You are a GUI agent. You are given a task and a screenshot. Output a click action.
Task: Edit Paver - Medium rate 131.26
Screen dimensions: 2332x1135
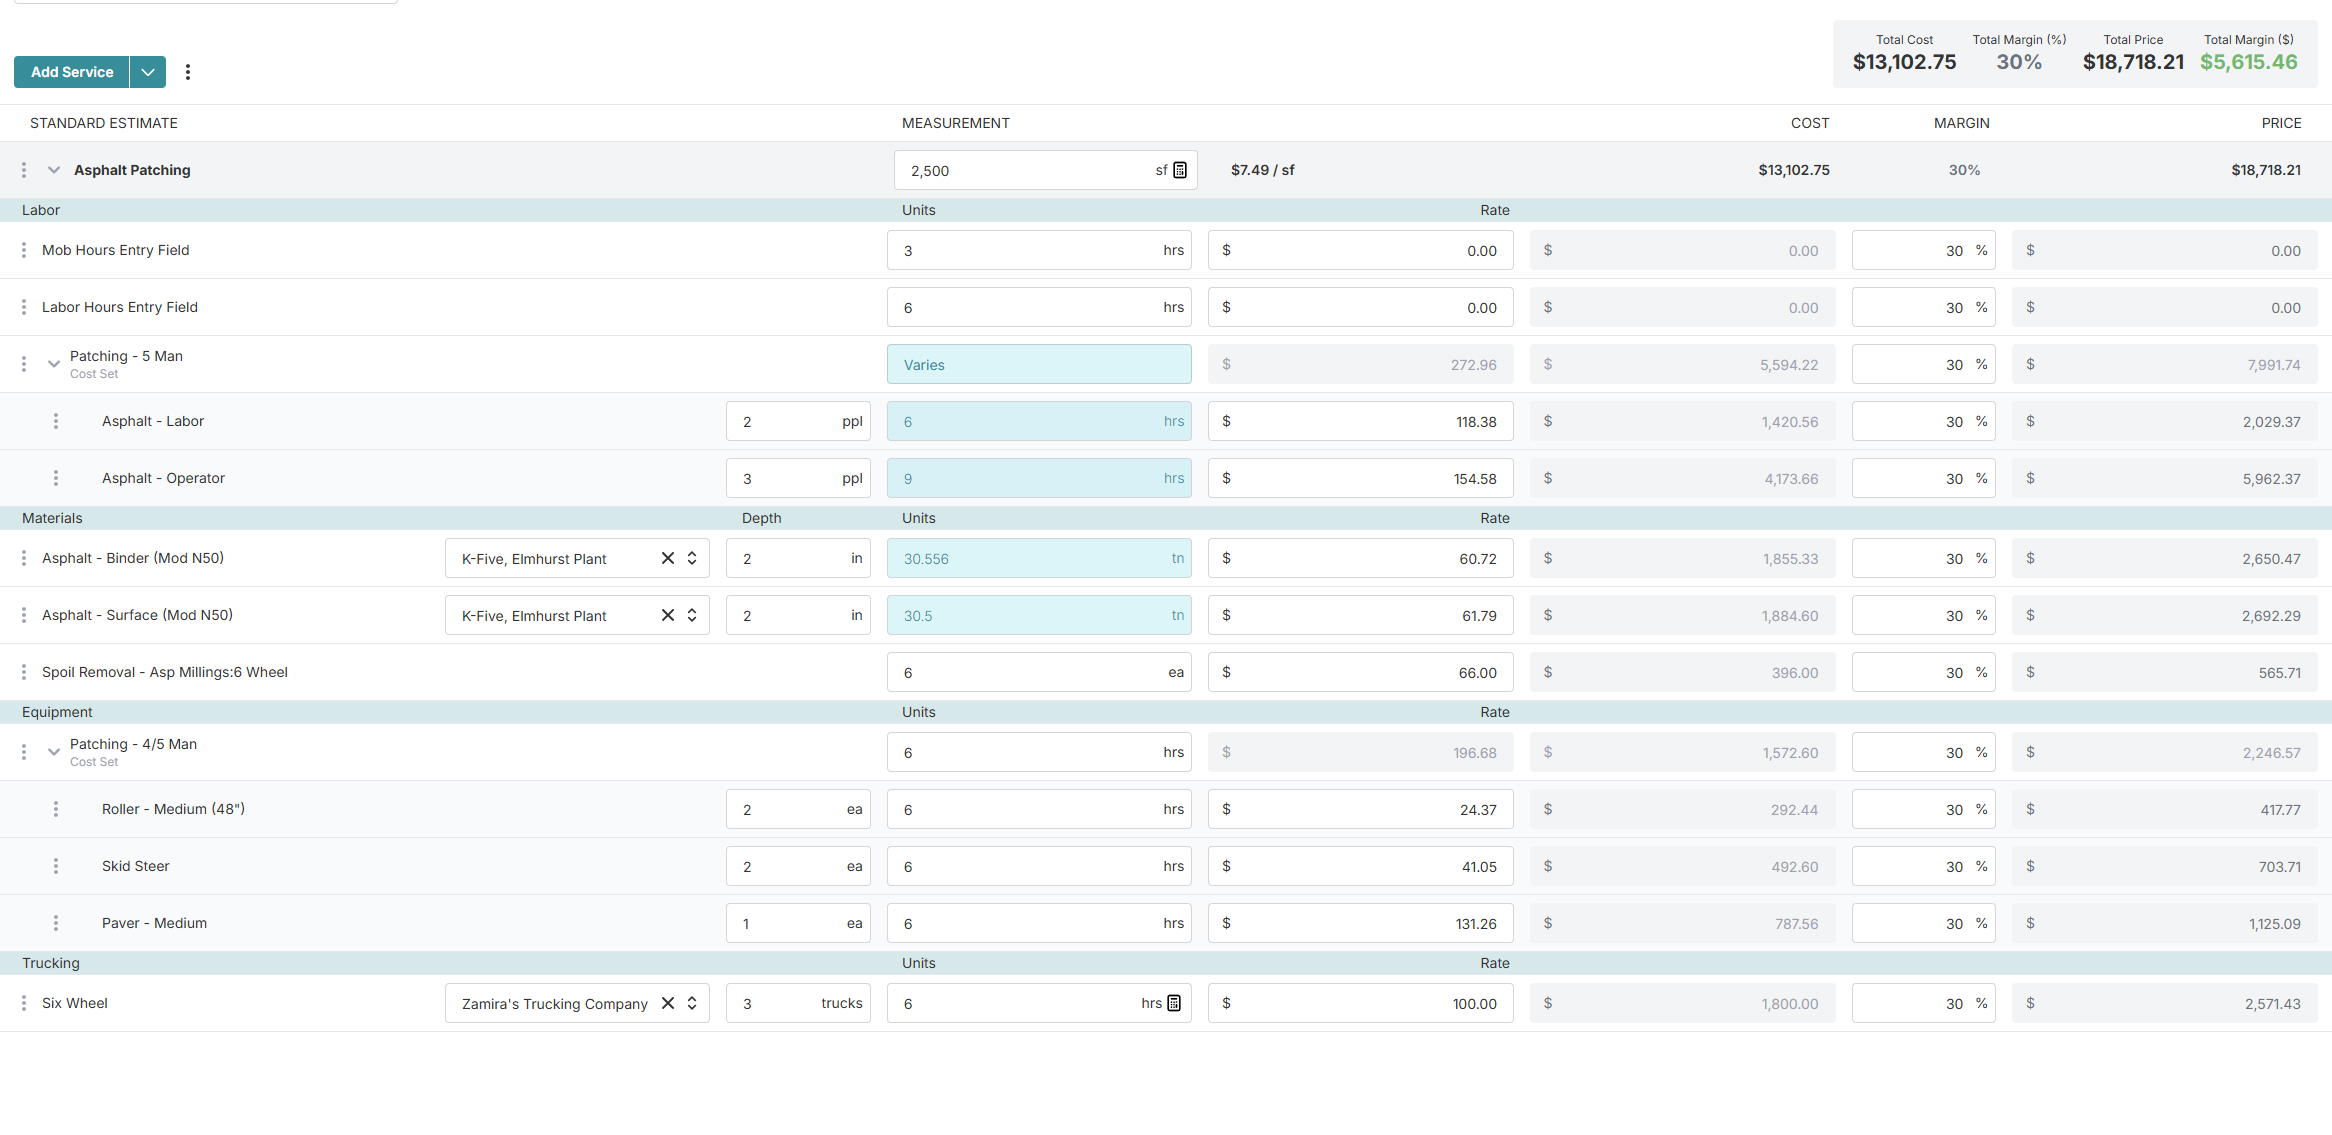[x=1360, y=923]
